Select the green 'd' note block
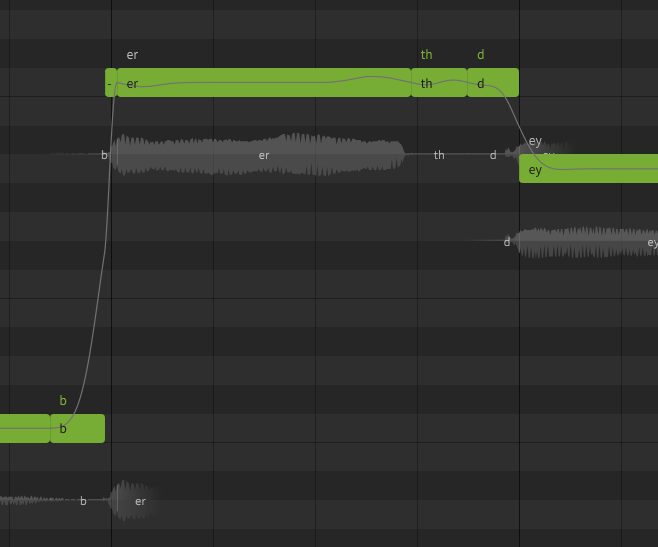Viewport: 658px width, 547px height. click(493, 83)
